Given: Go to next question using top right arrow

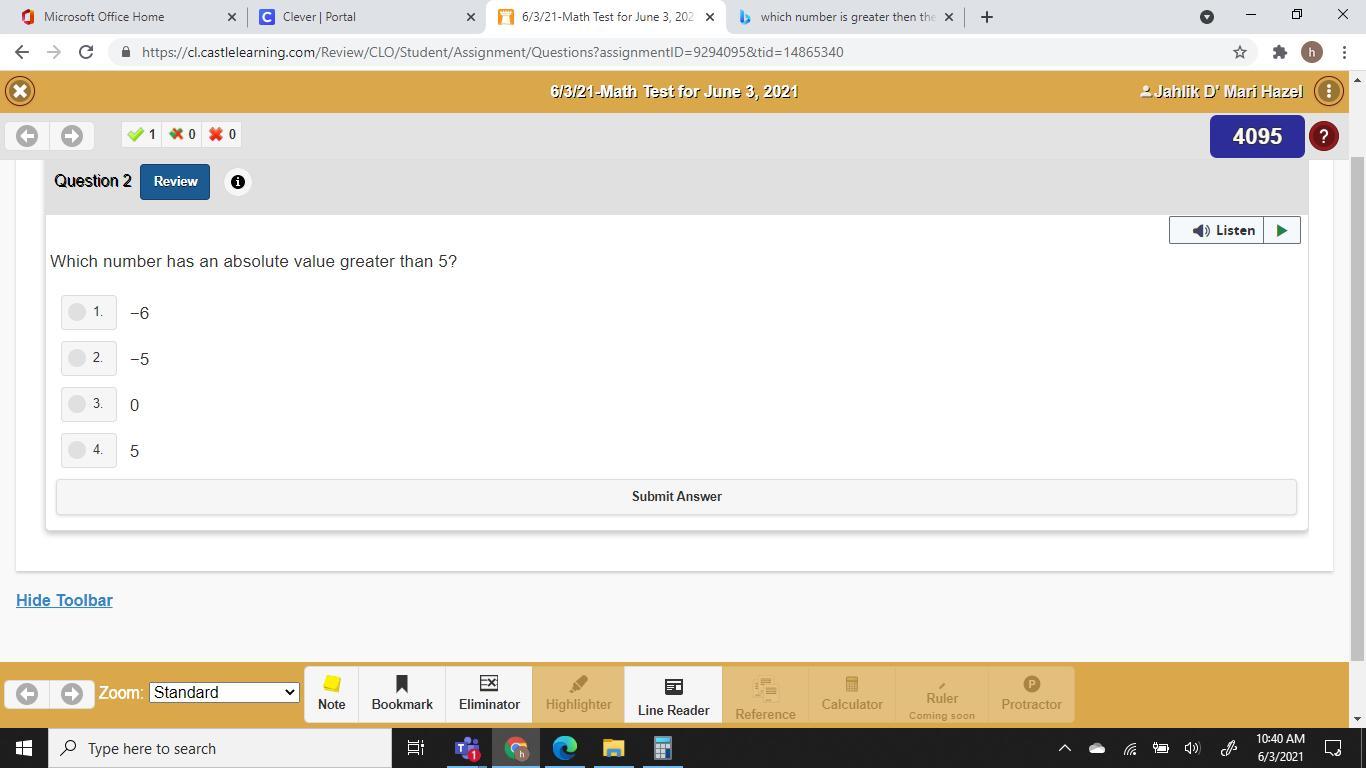Looking at the screenshot, I should click(71, 135).
